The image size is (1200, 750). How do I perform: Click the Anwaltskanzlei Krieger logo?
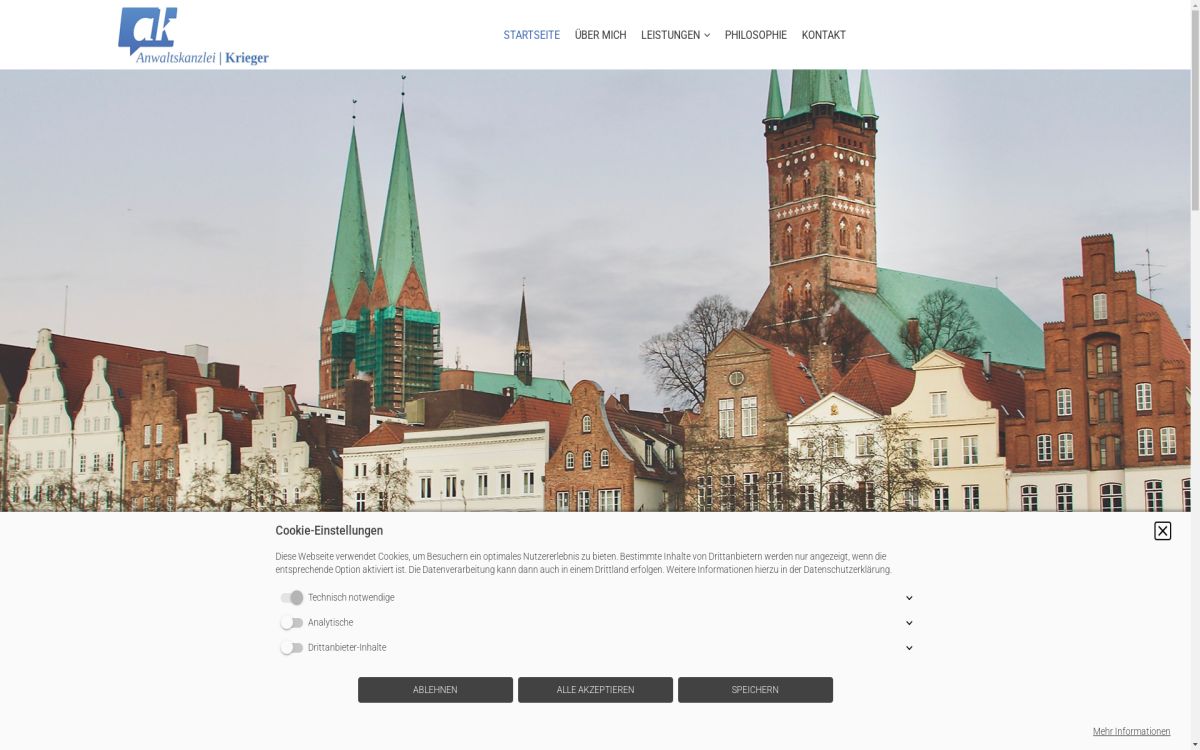click(192, 35)
